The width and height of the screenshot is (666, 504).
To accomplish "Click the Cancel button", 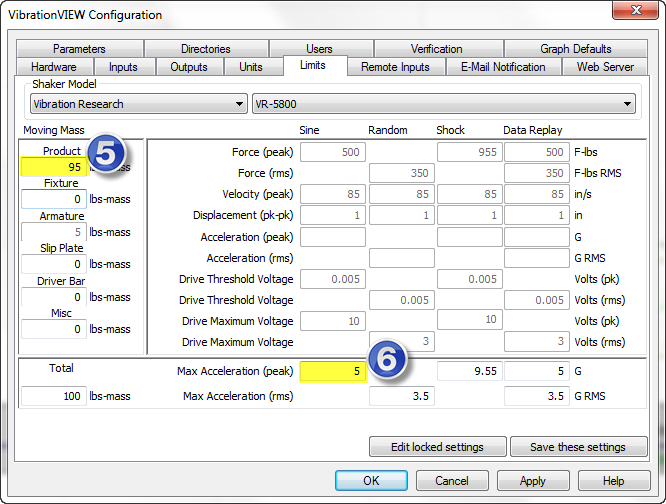I will (451, 481).
